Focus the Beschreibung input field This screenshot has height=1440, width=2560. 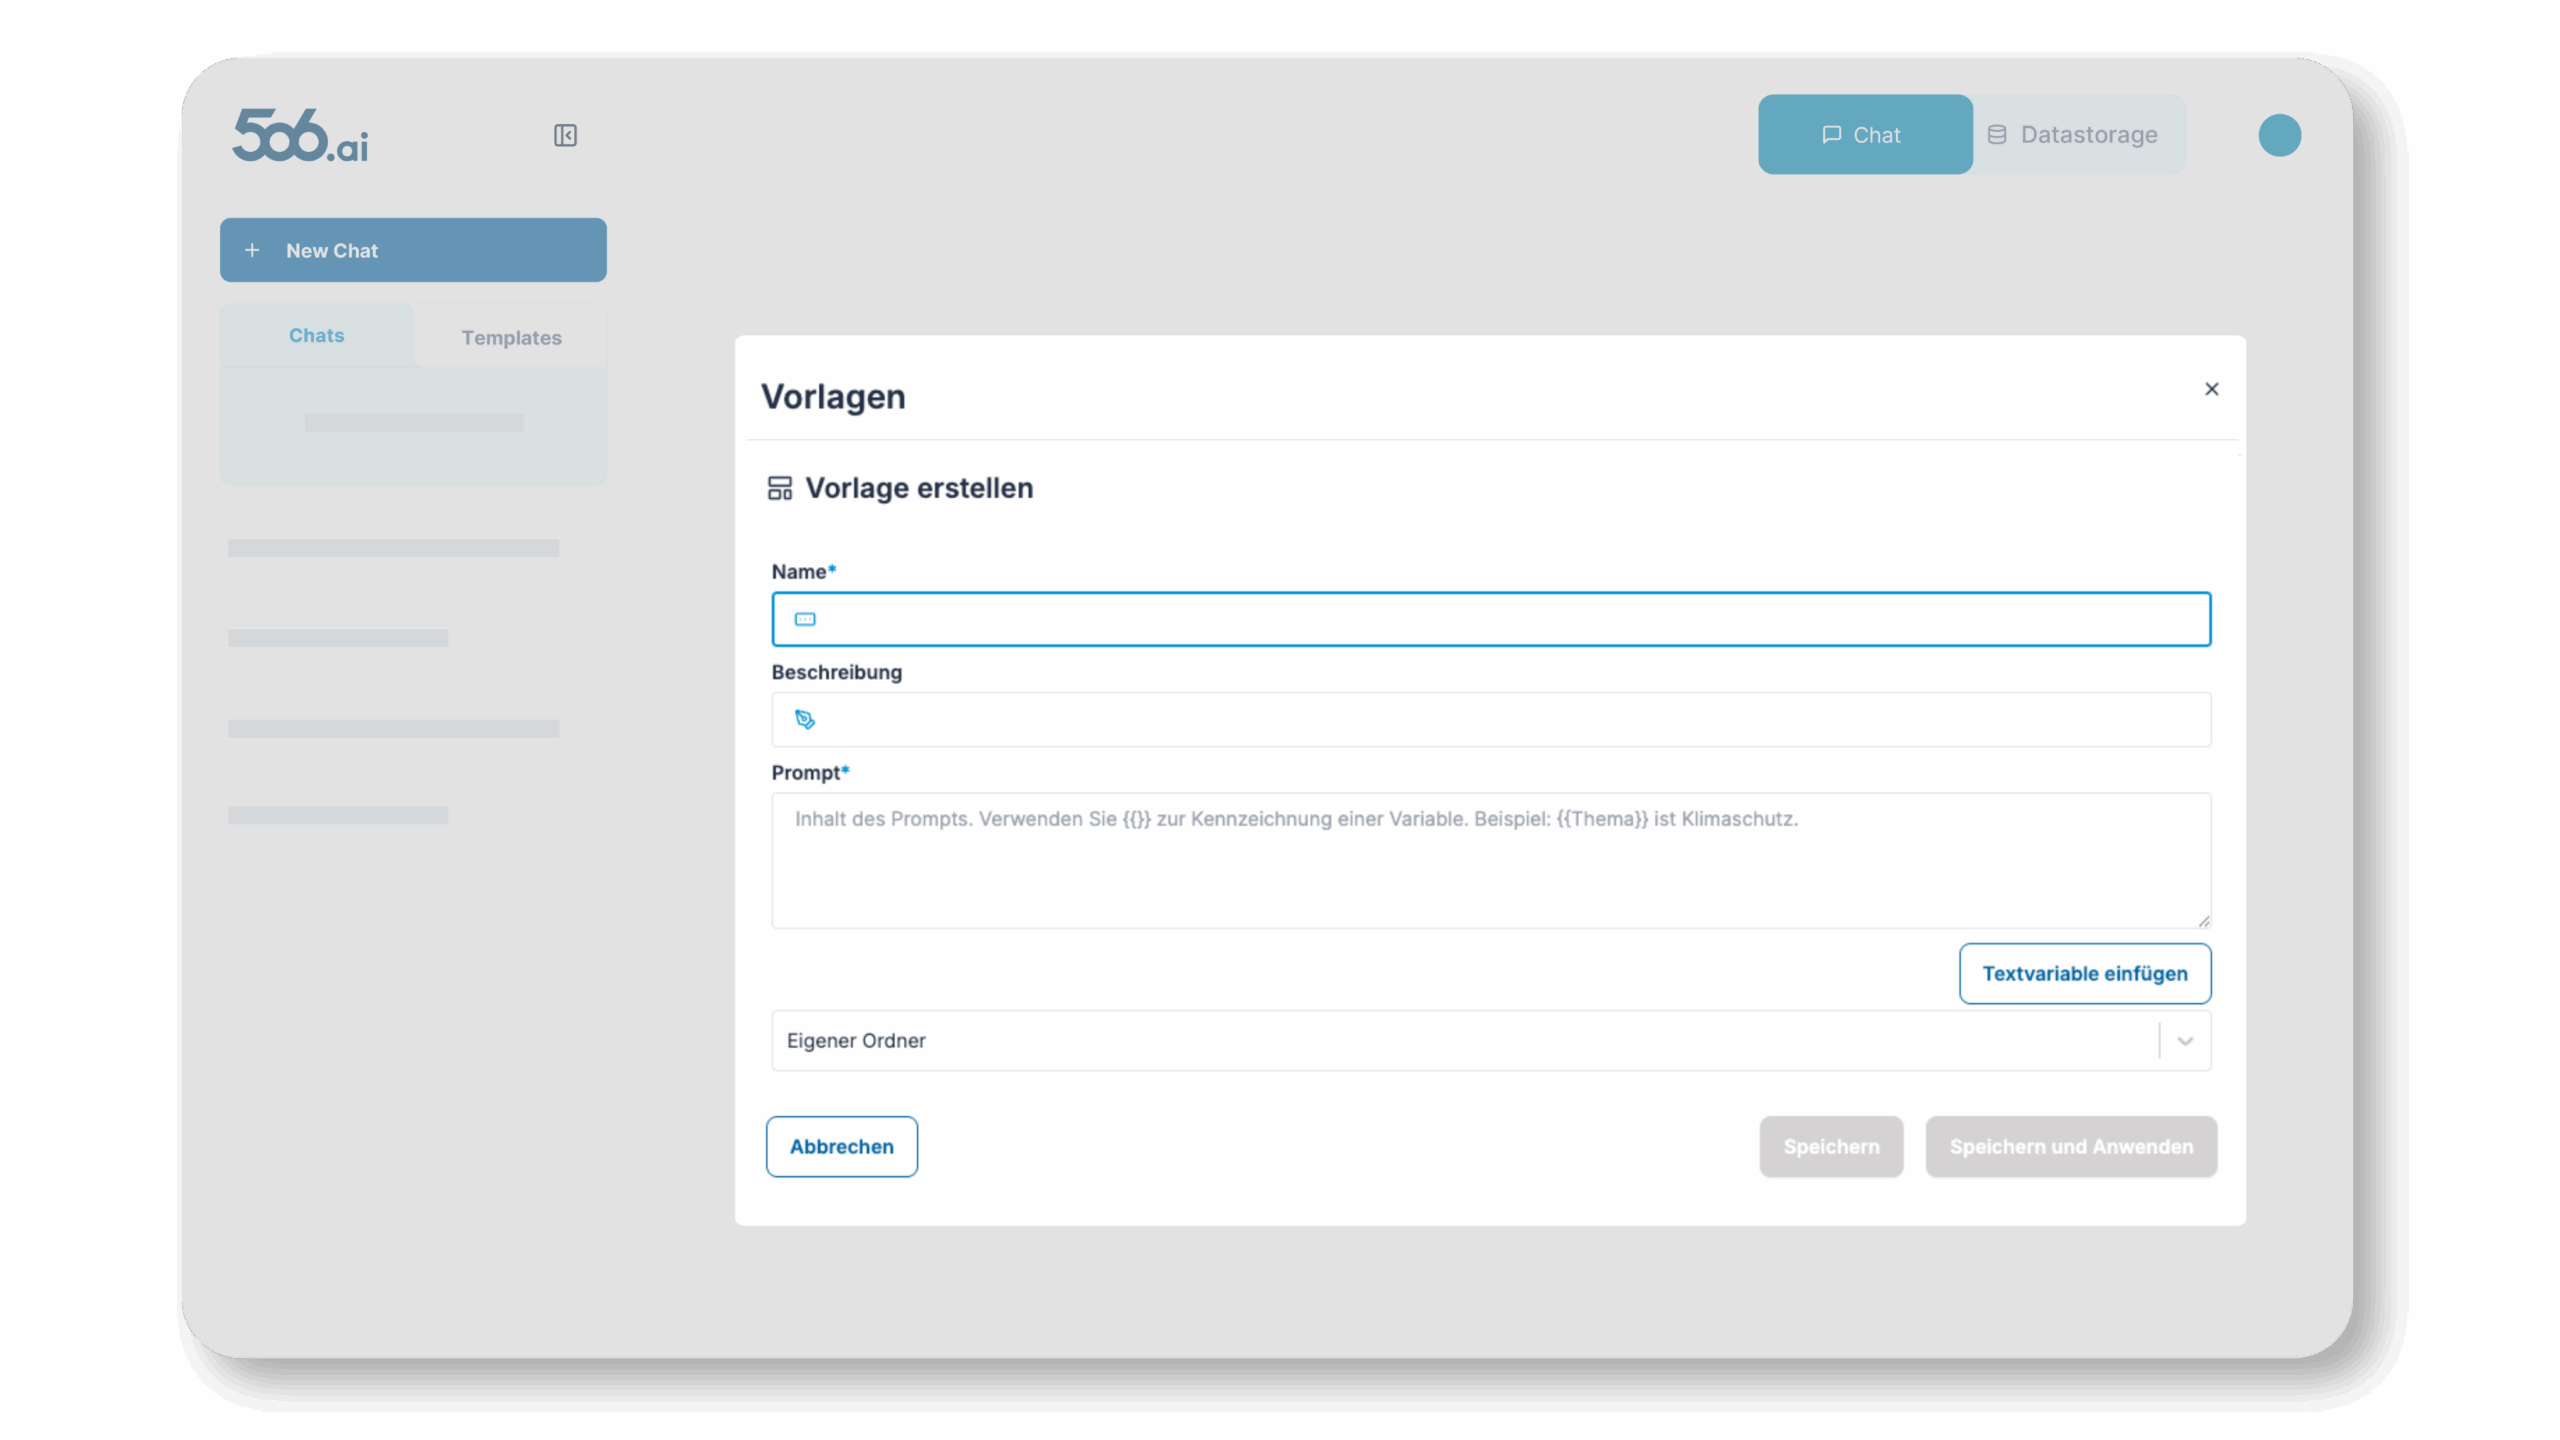tap(1491, 720)
